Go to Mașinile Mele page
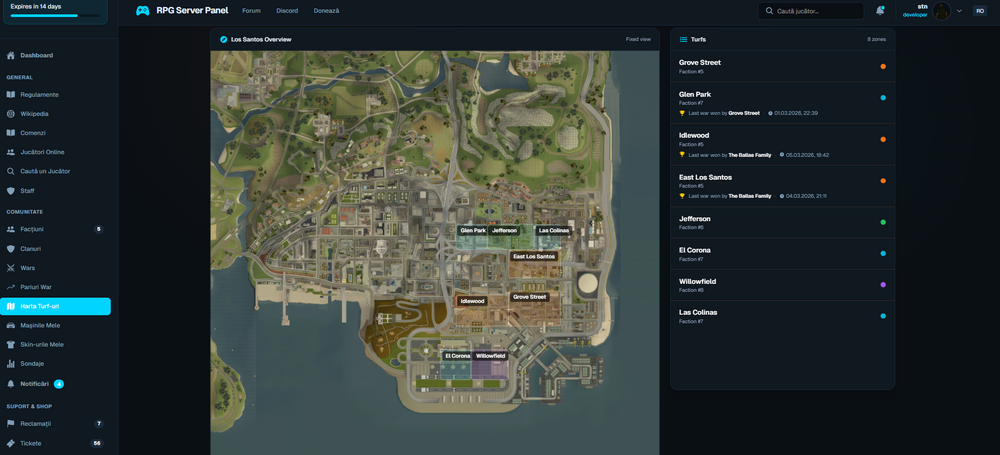This screenshot has width=1000, height=455. 55,325
